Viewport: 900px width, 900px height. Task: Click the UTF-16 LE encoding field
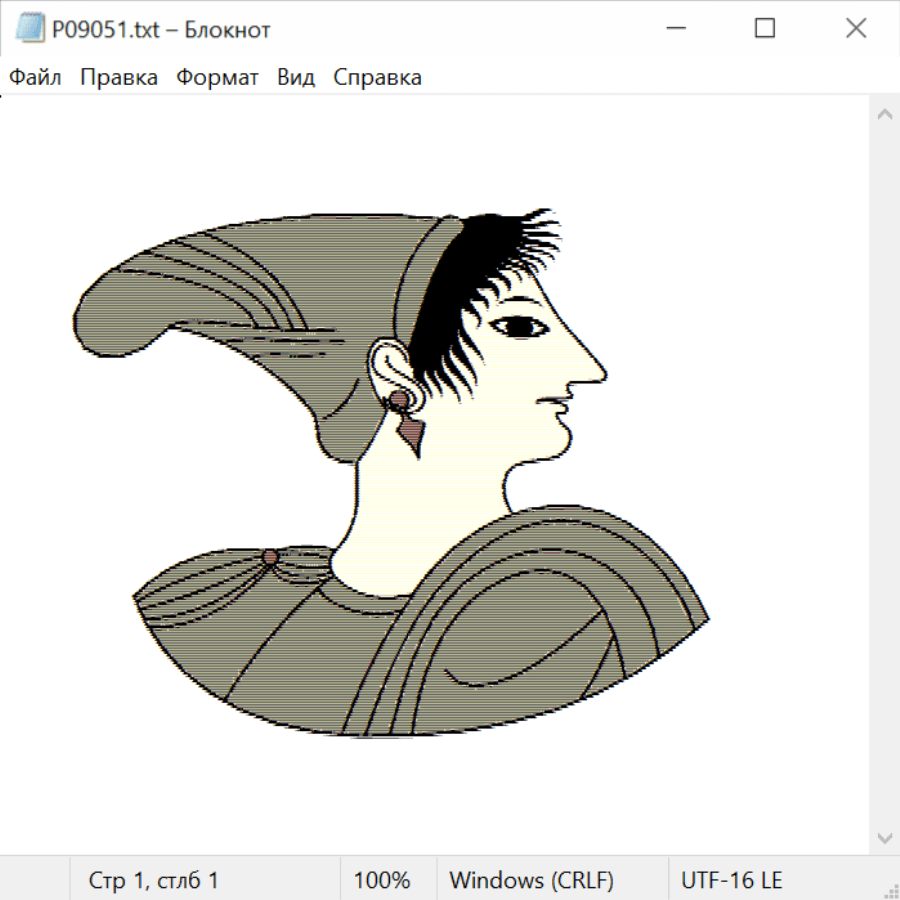732,881
